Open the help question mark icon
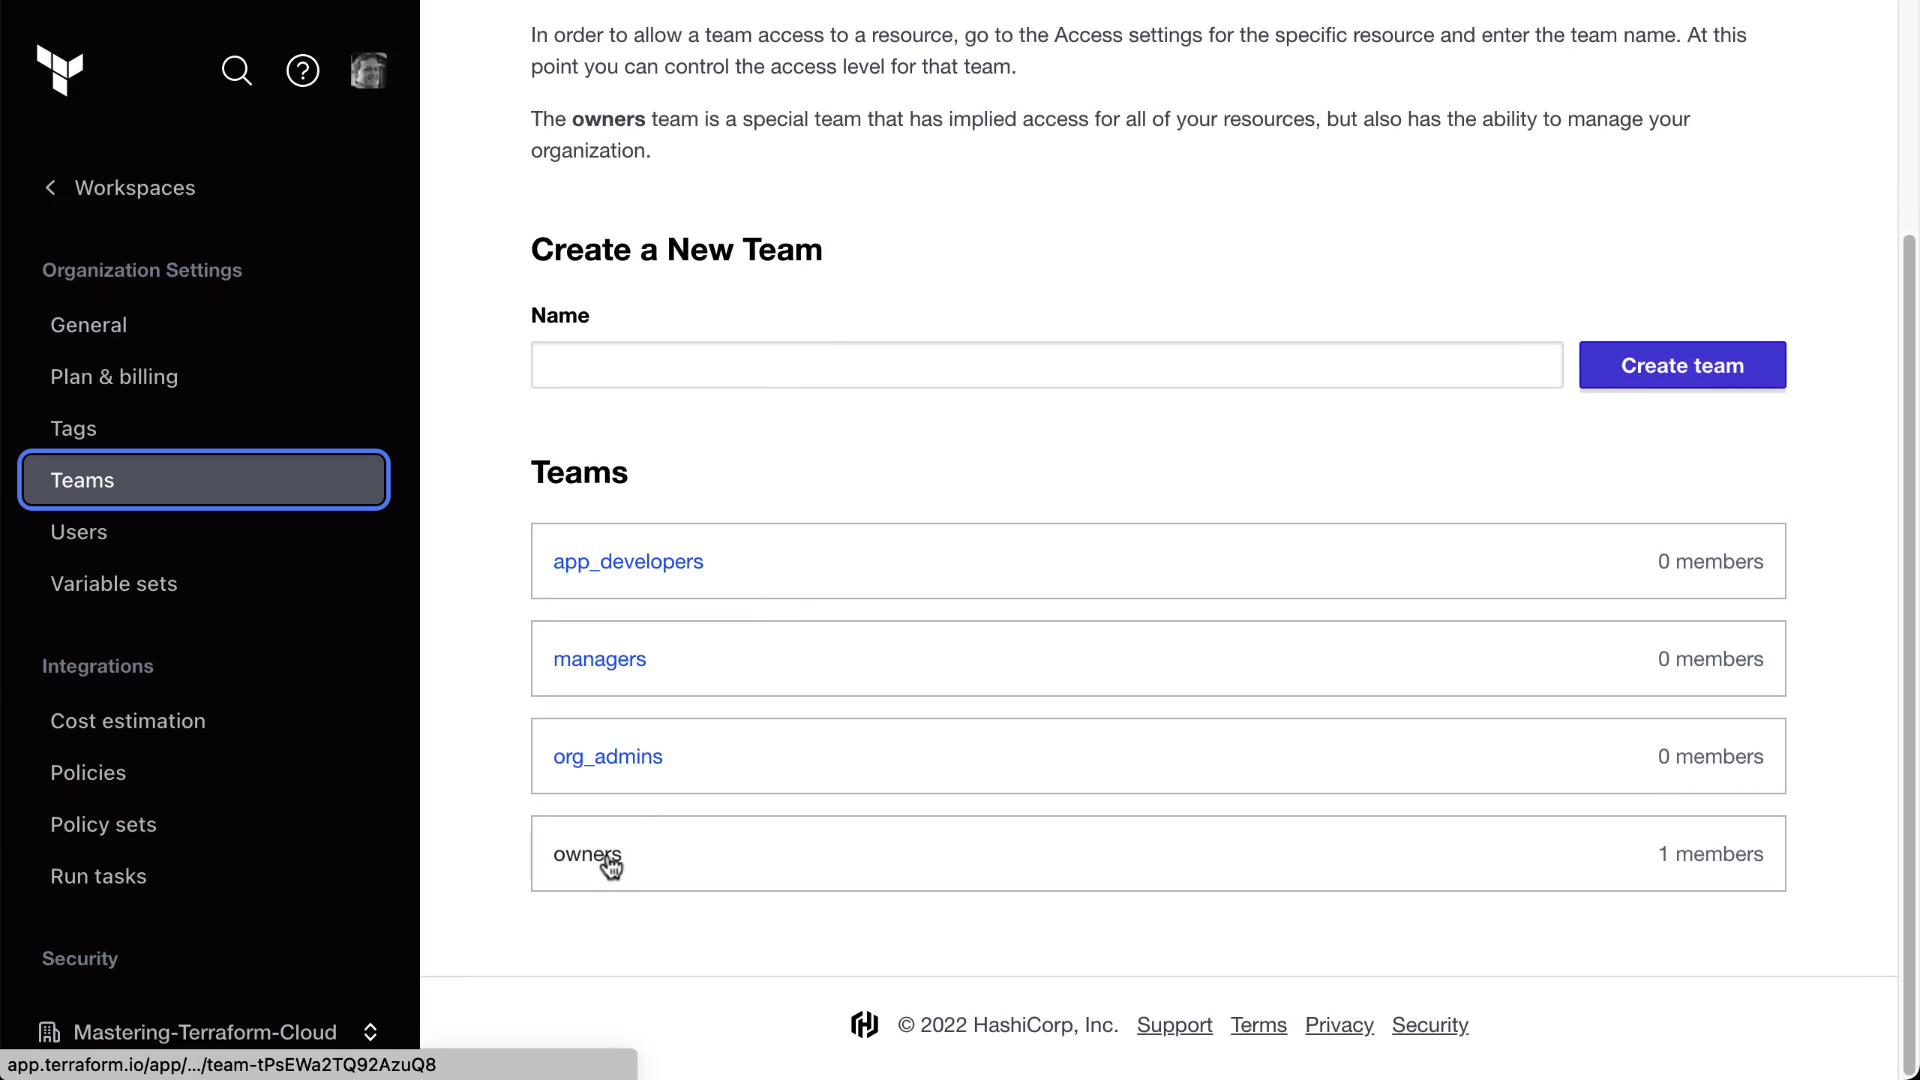Image resolution: width=1920 pixels, height=1080 pixels. click(303, 71)
